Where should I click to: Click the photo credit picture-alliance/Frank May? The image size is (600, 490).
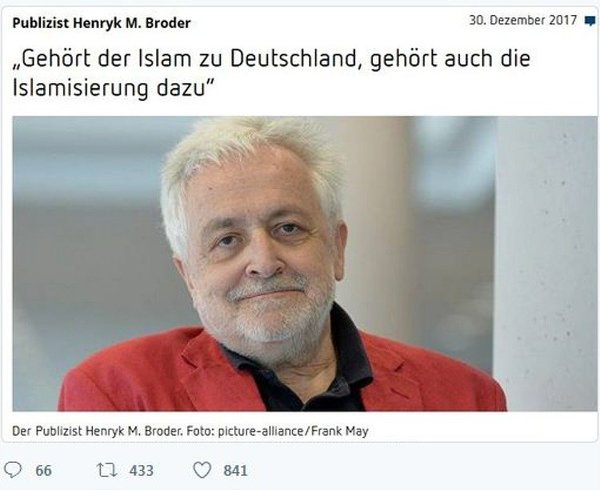click(x=293, y=431)
